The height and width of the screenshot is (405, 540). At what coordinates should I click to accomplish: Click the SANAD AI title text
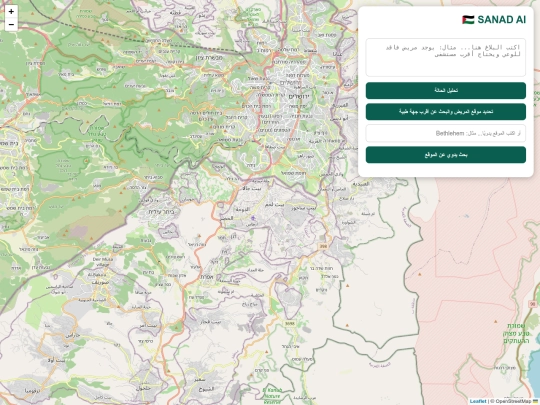(501, 20)
